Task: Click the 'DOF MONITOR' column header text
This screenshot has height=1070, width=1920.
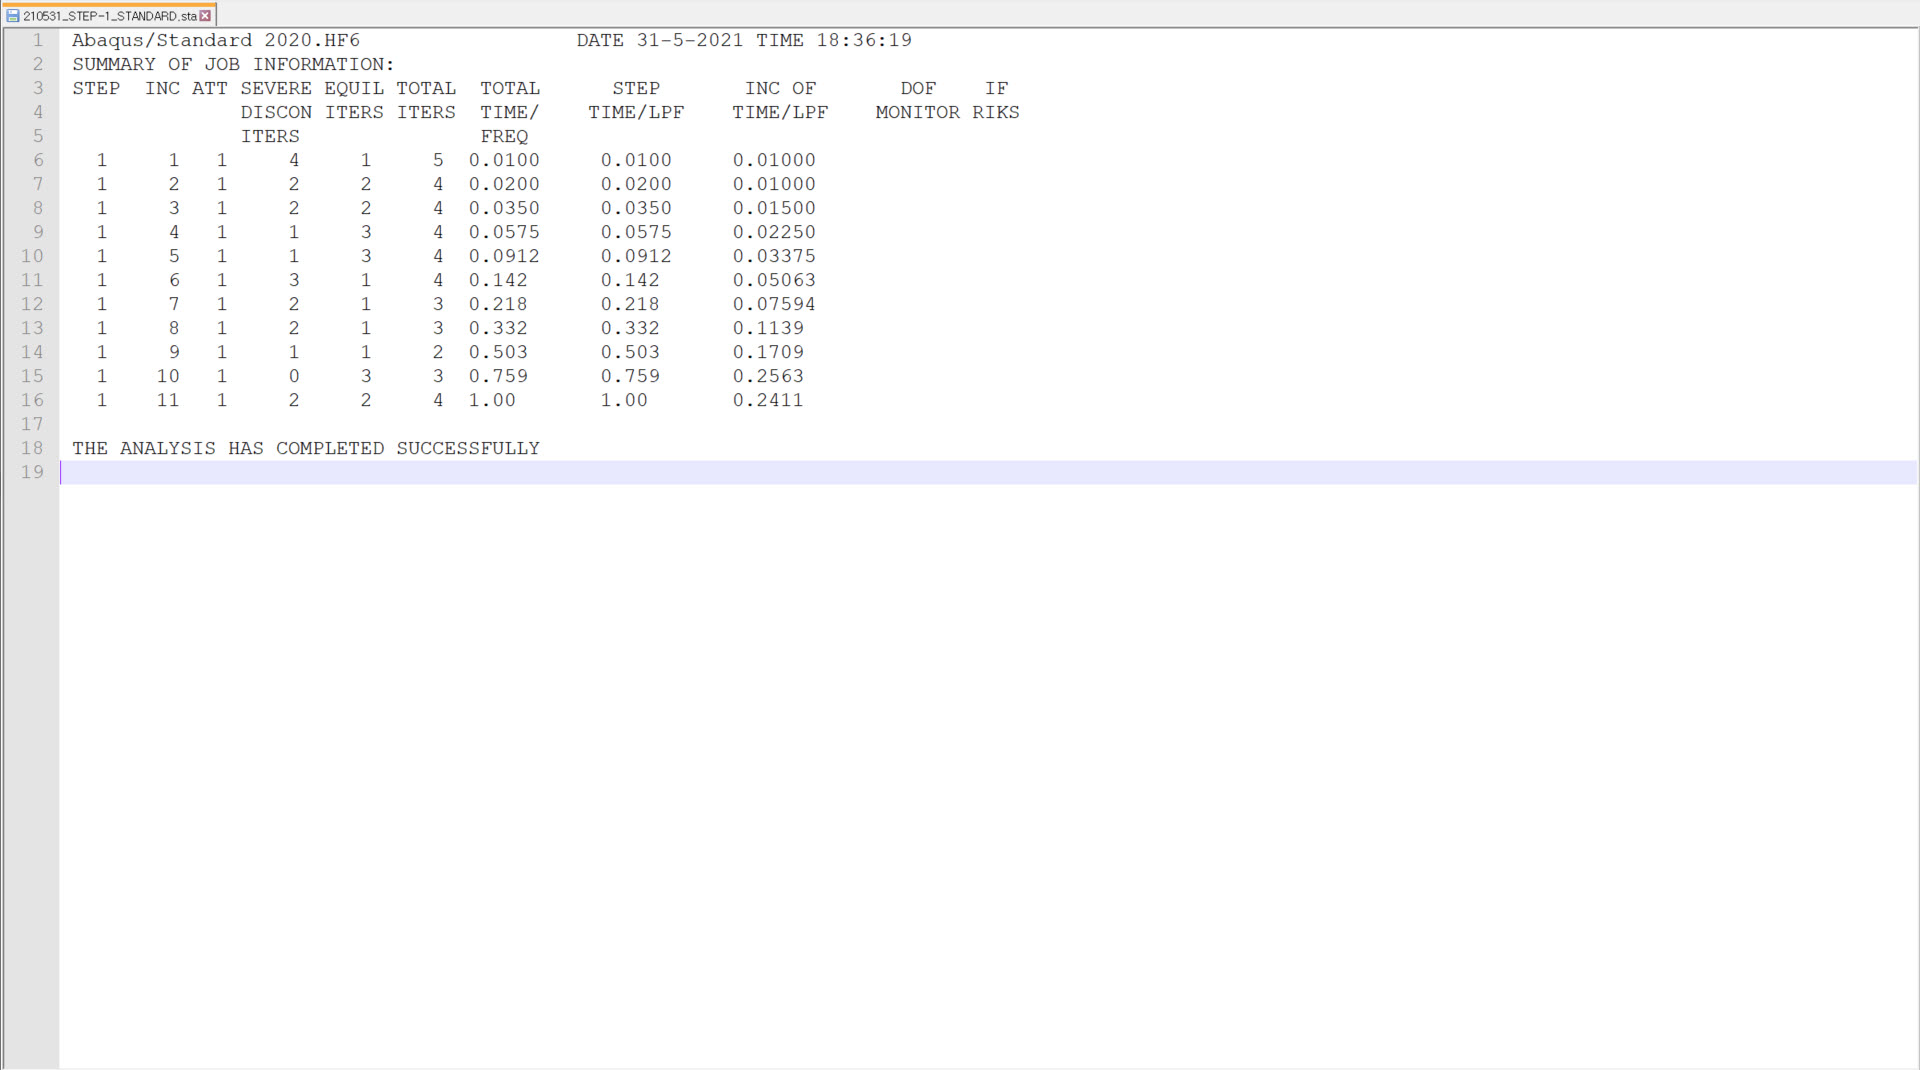Action: (918, 100)
